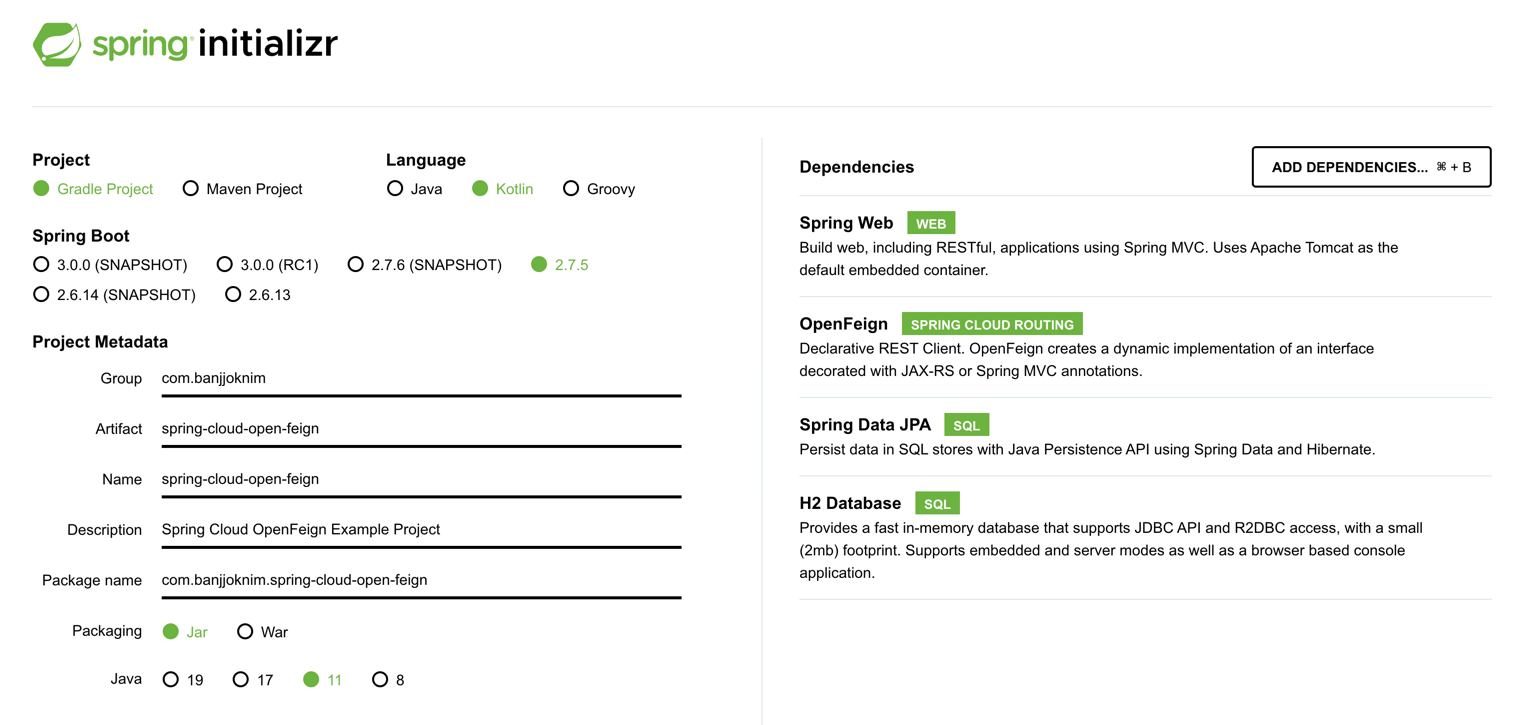Select Spring Boot 2.6.13 version
The image size is (1526, 725).
point(233,295)
